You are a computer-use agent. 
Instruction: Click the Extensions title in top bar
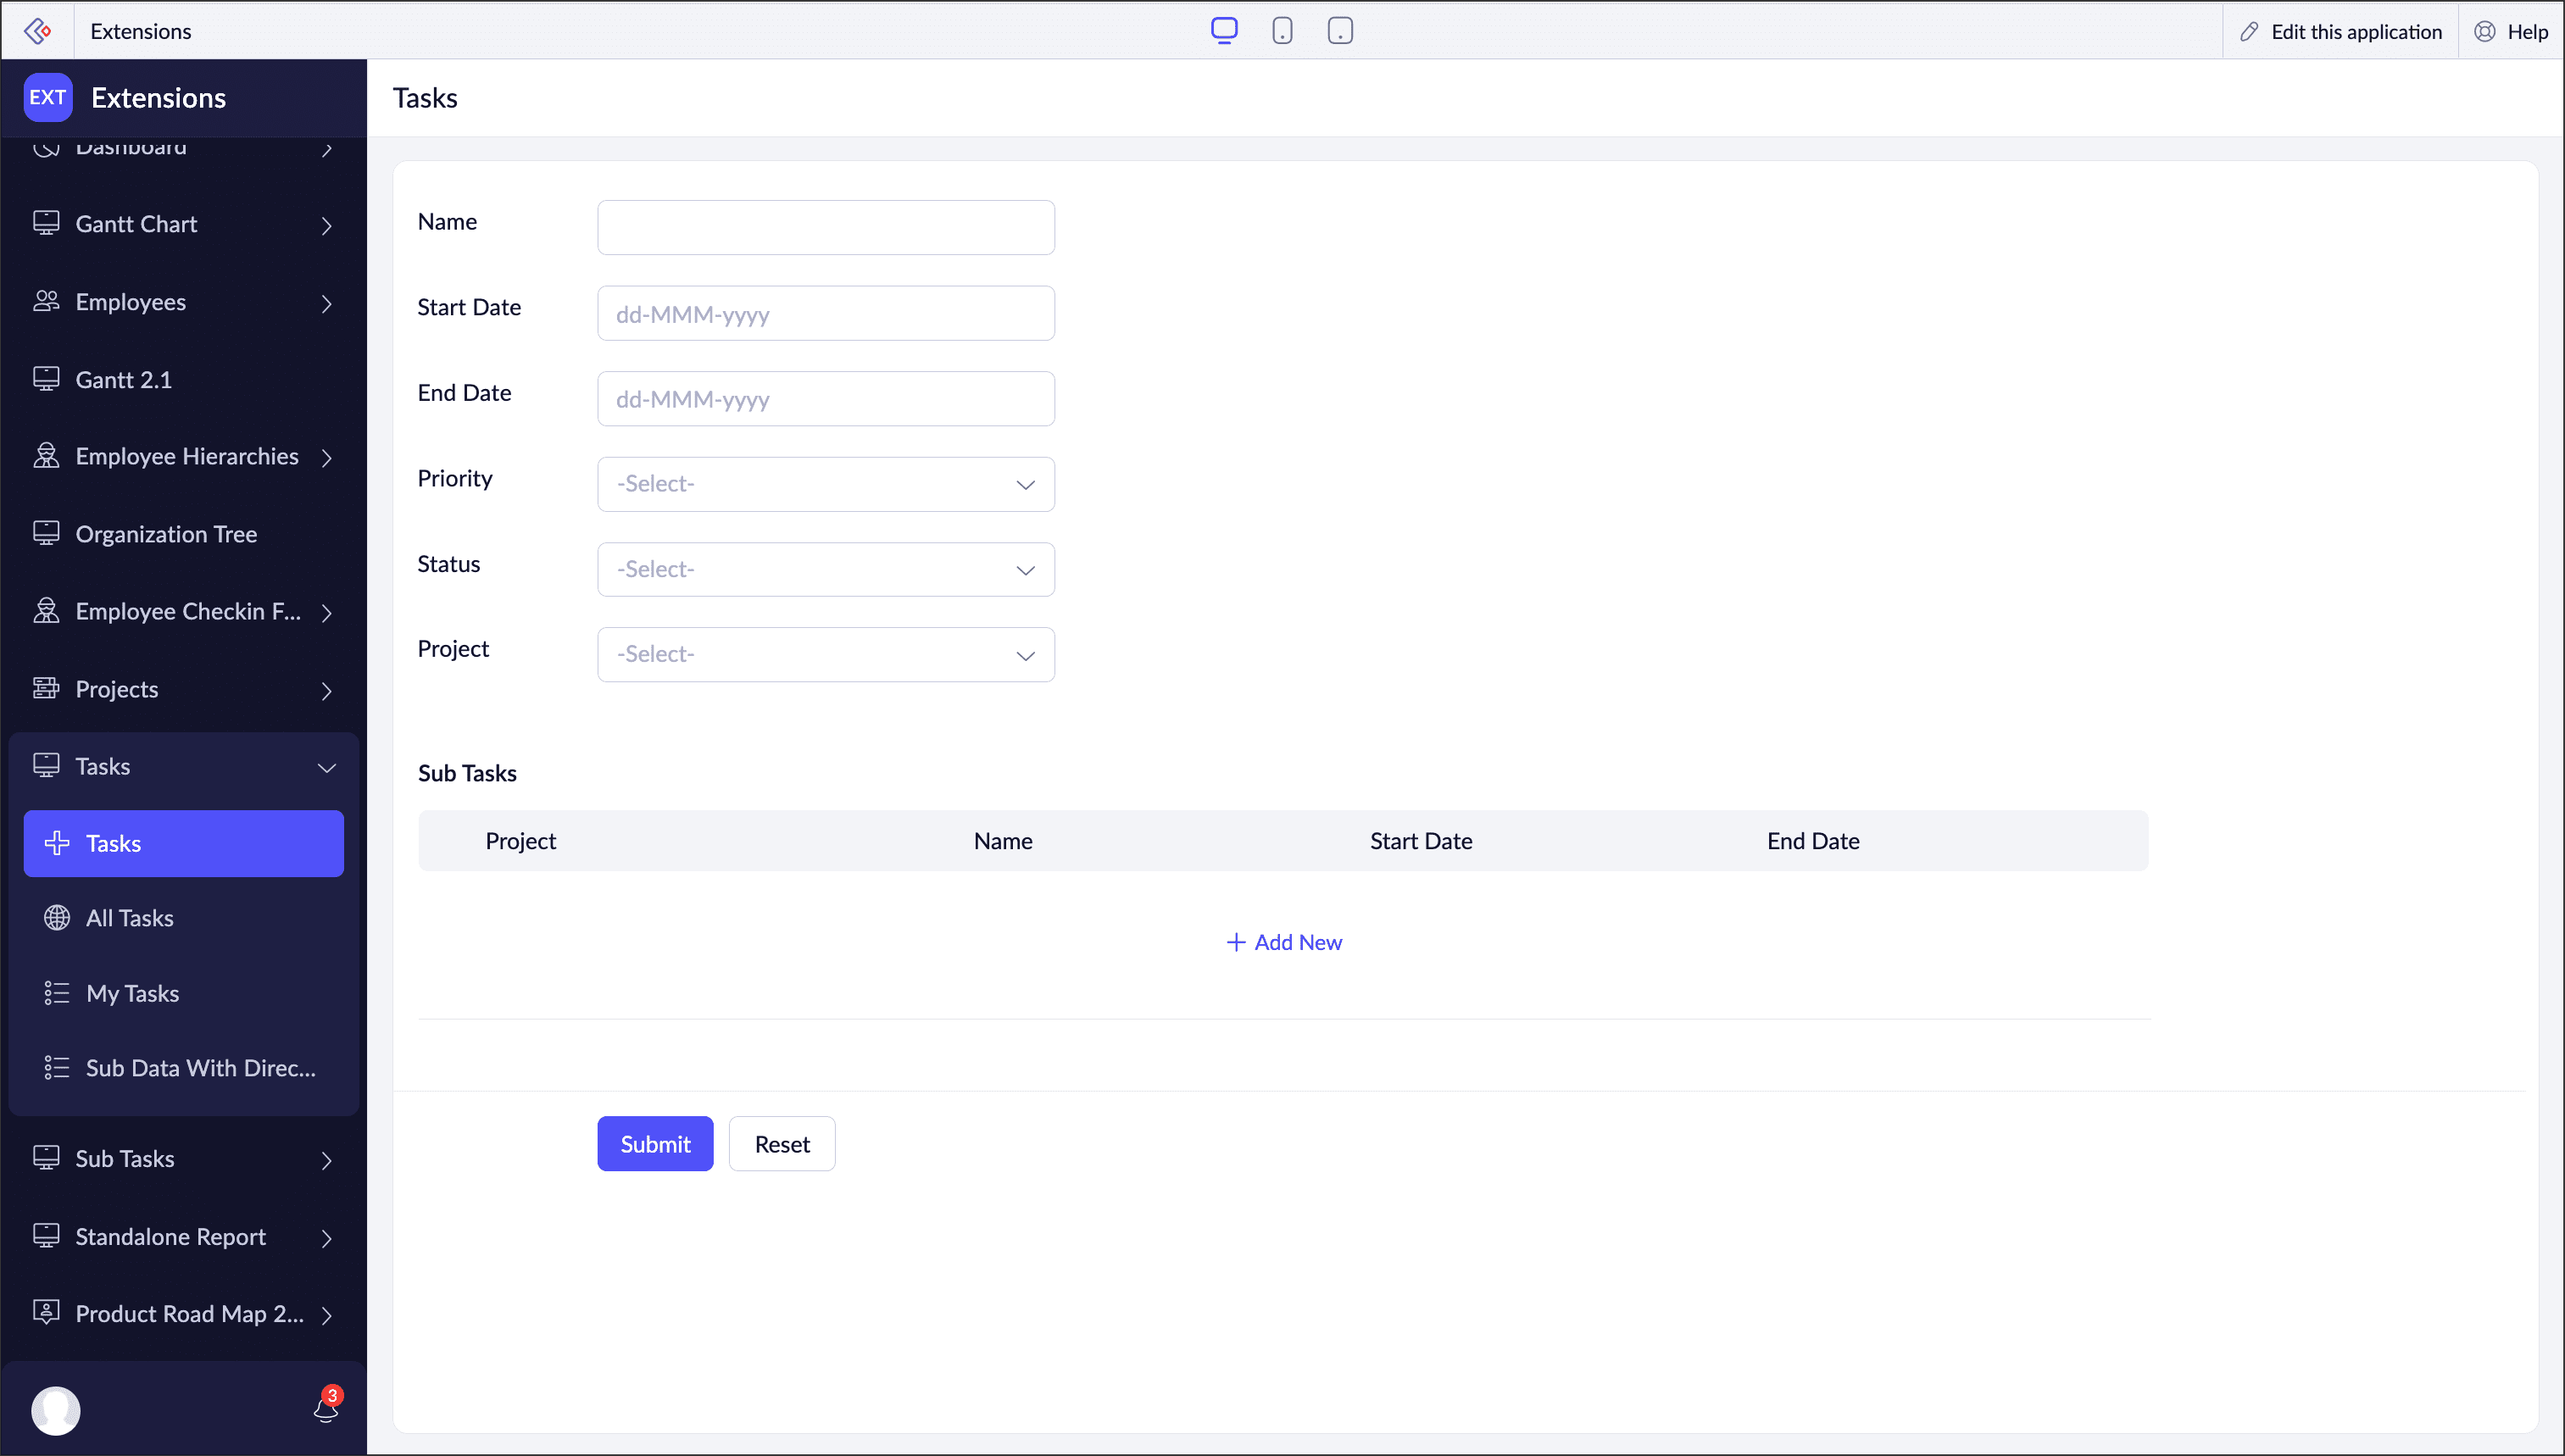(141, 31)
